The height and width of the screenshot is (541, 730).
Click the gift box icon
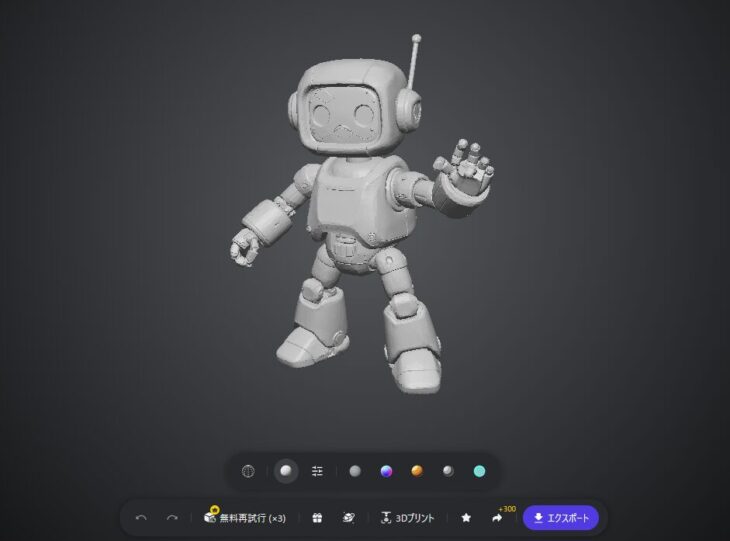(317, 518)
